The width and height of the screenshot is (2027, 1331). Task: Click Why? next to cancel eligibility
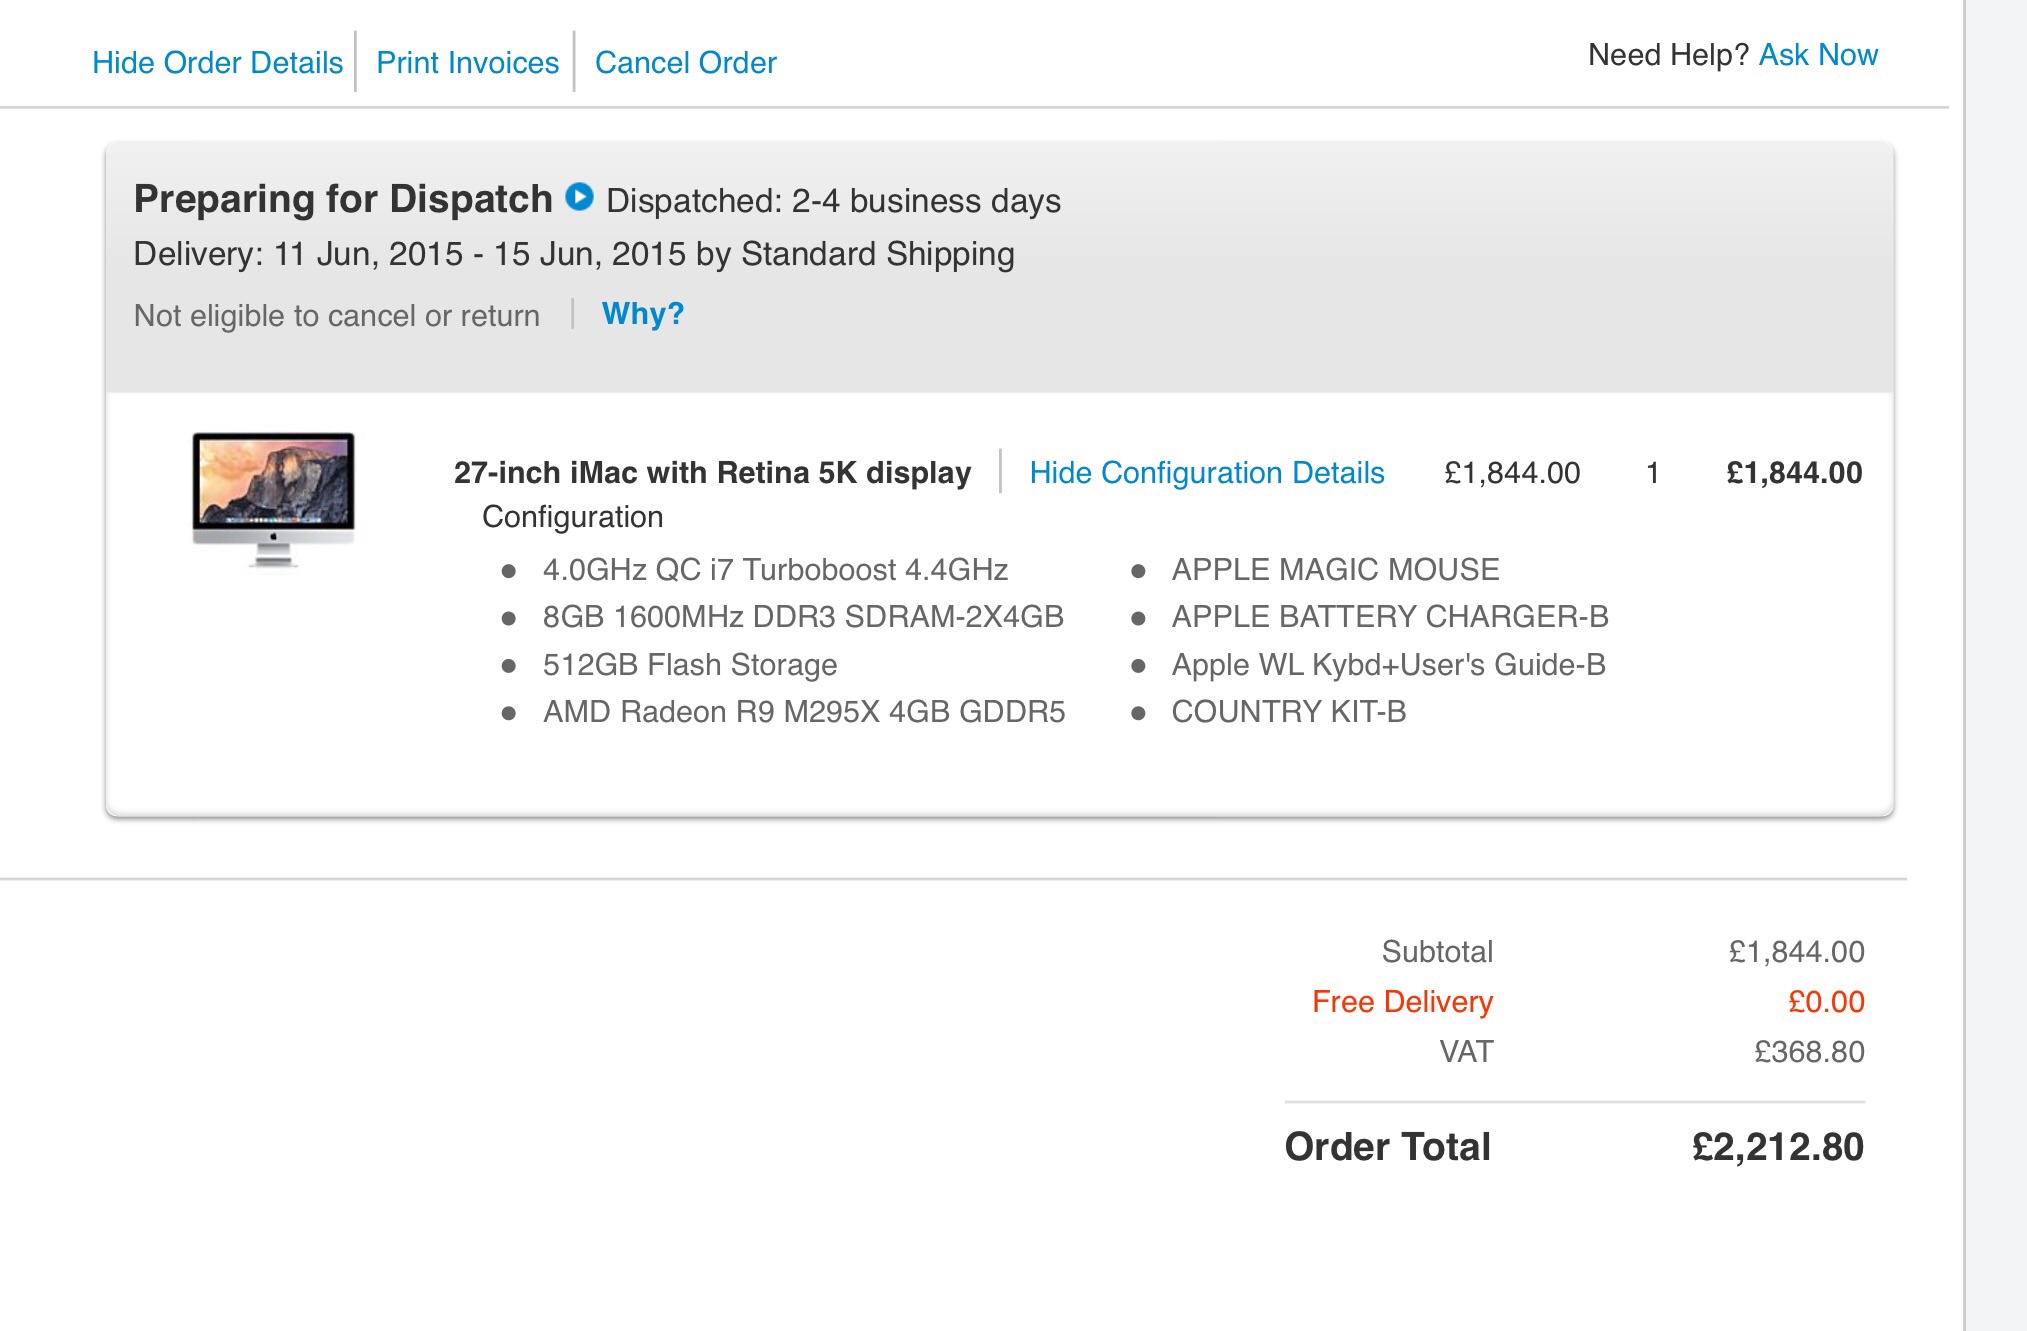[x=643, y=314]
